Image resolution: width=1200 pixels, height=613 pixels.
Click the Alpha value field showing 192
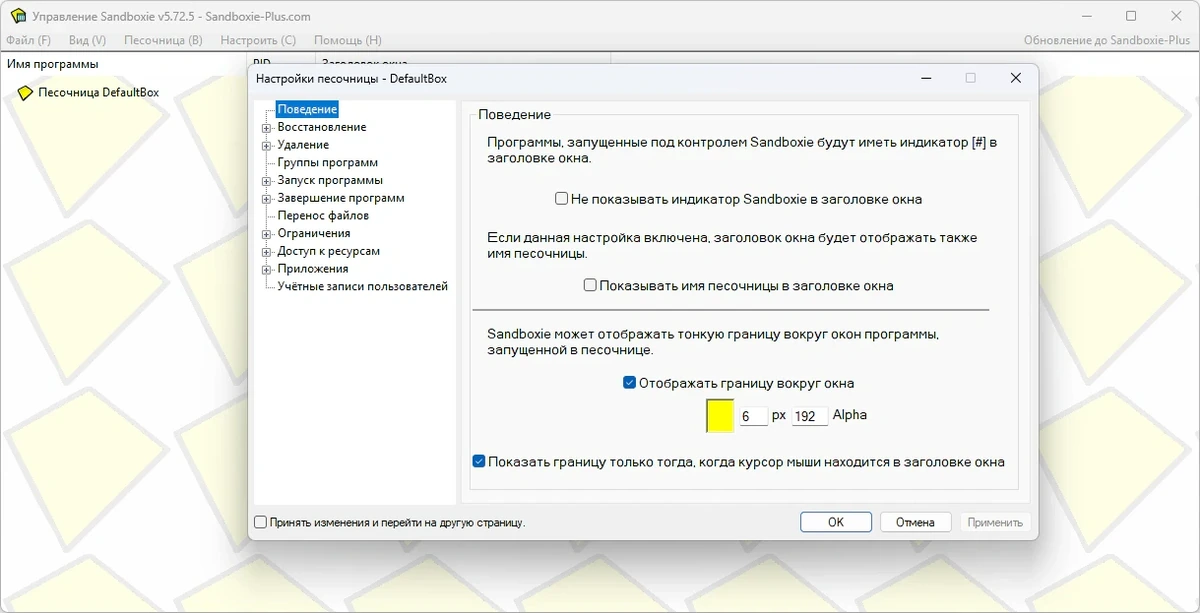pos(809,415)
